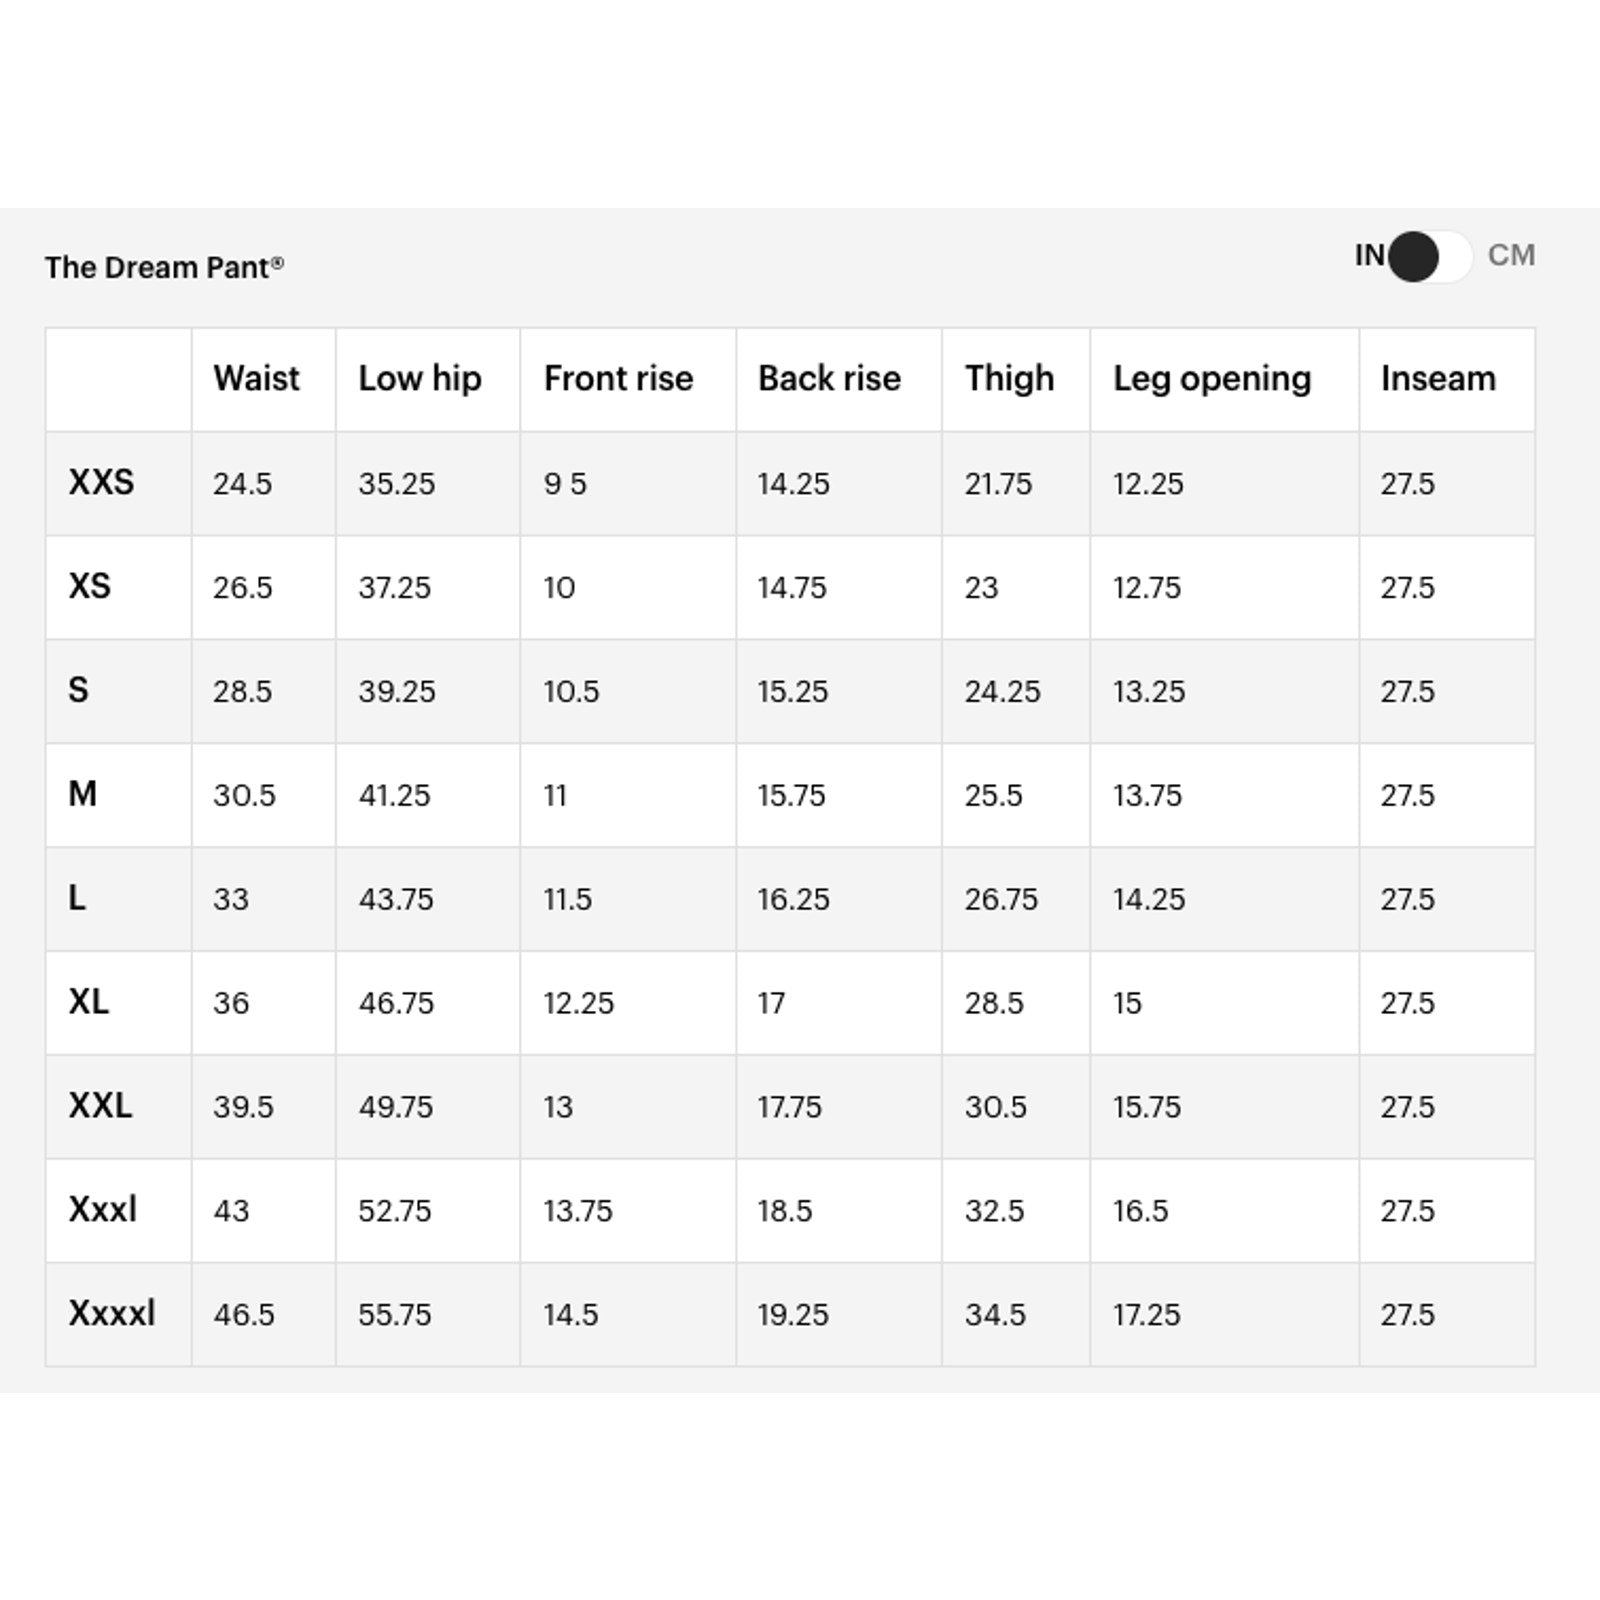This screenshot has width=1600, height=1600.
Task: Click the Front rise column header
Action: coord(618,379)
